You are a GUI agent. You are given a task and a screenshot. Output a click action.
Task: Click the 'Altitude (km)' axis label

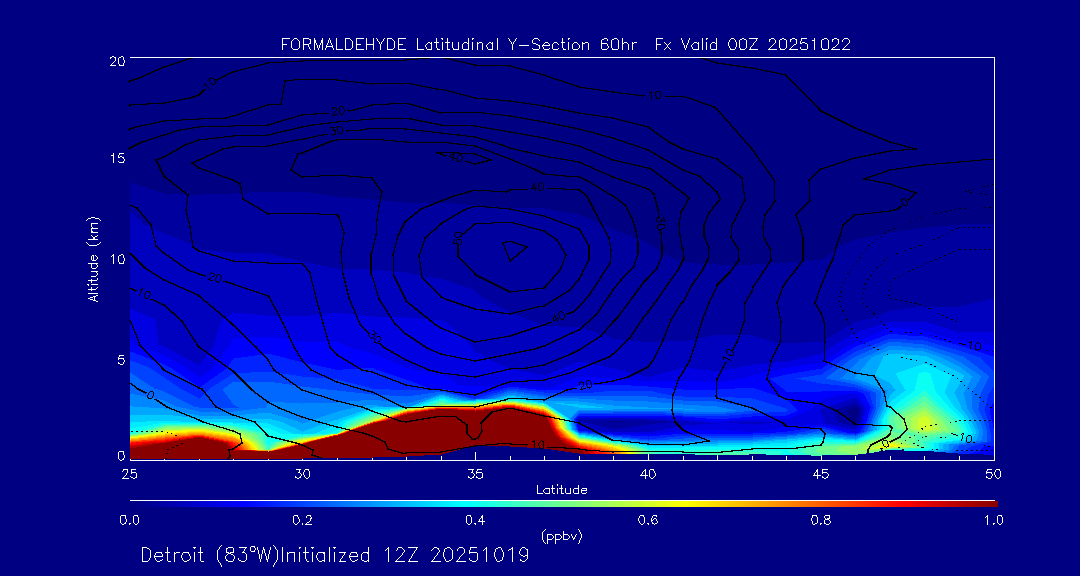coord(92,258)
